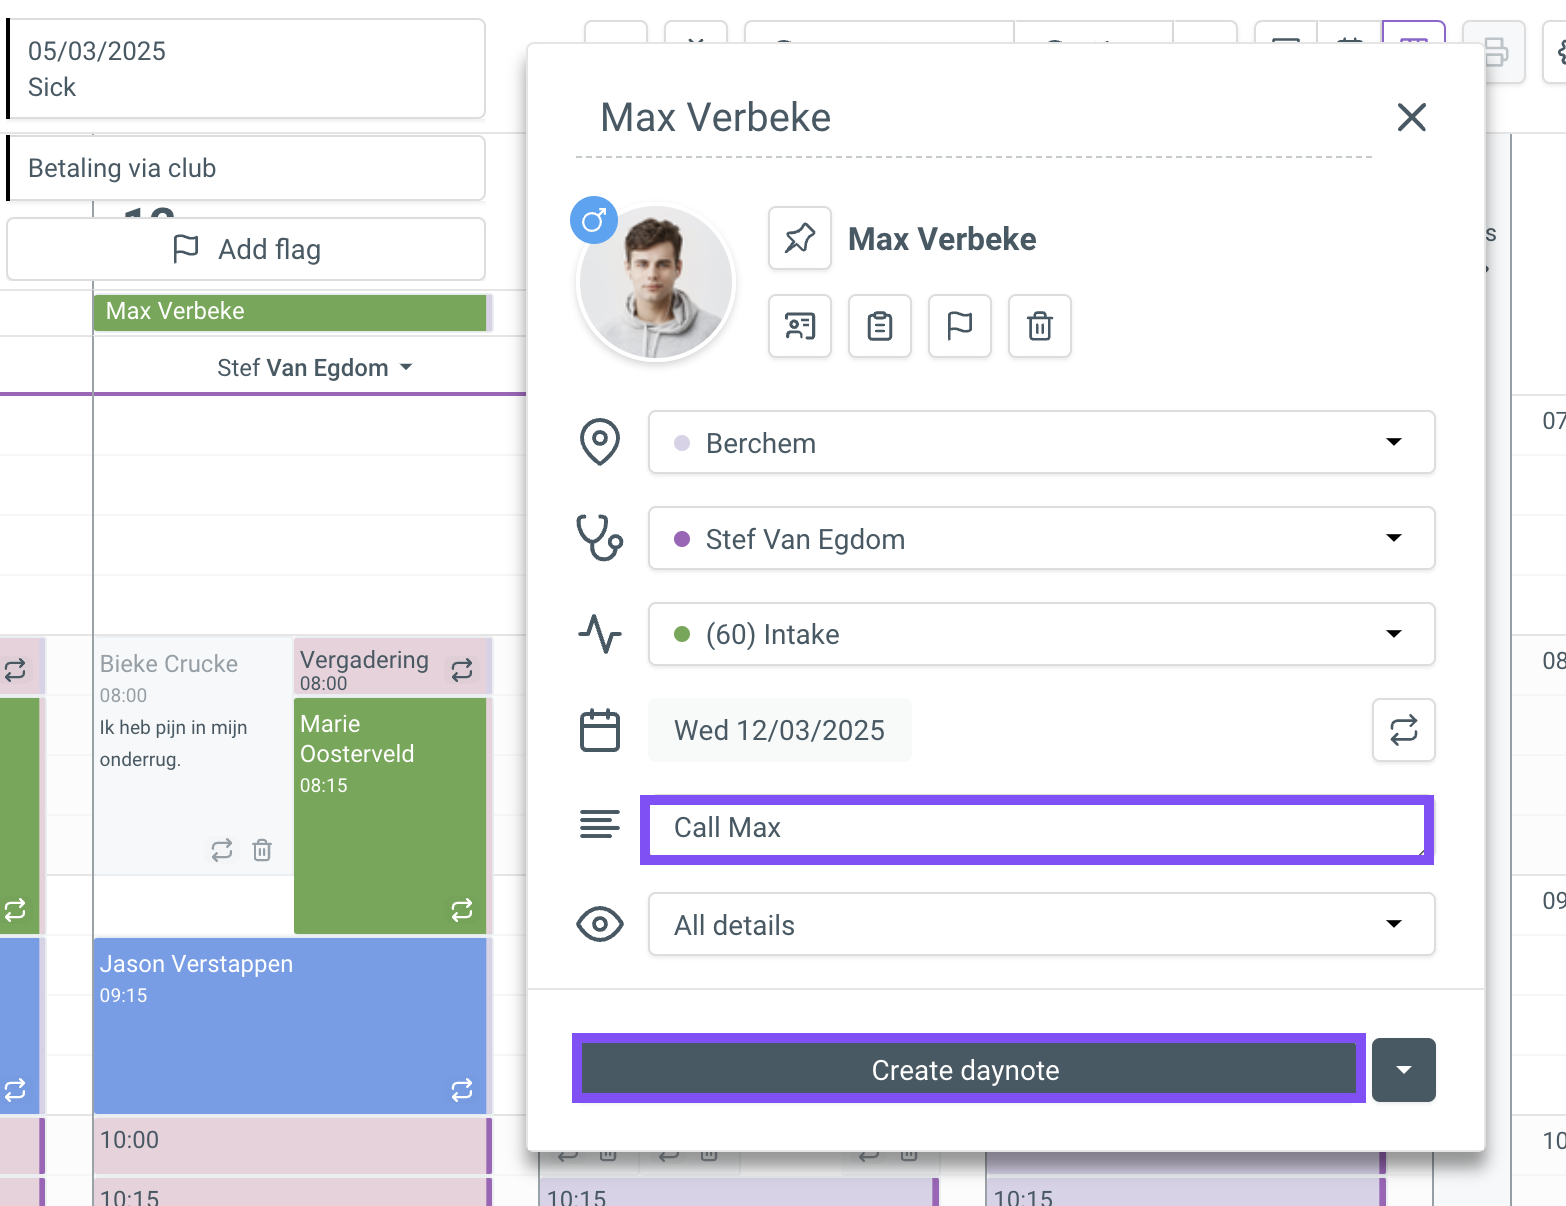
Task: Click the Create daynote button
Action: coord(967,1069)
